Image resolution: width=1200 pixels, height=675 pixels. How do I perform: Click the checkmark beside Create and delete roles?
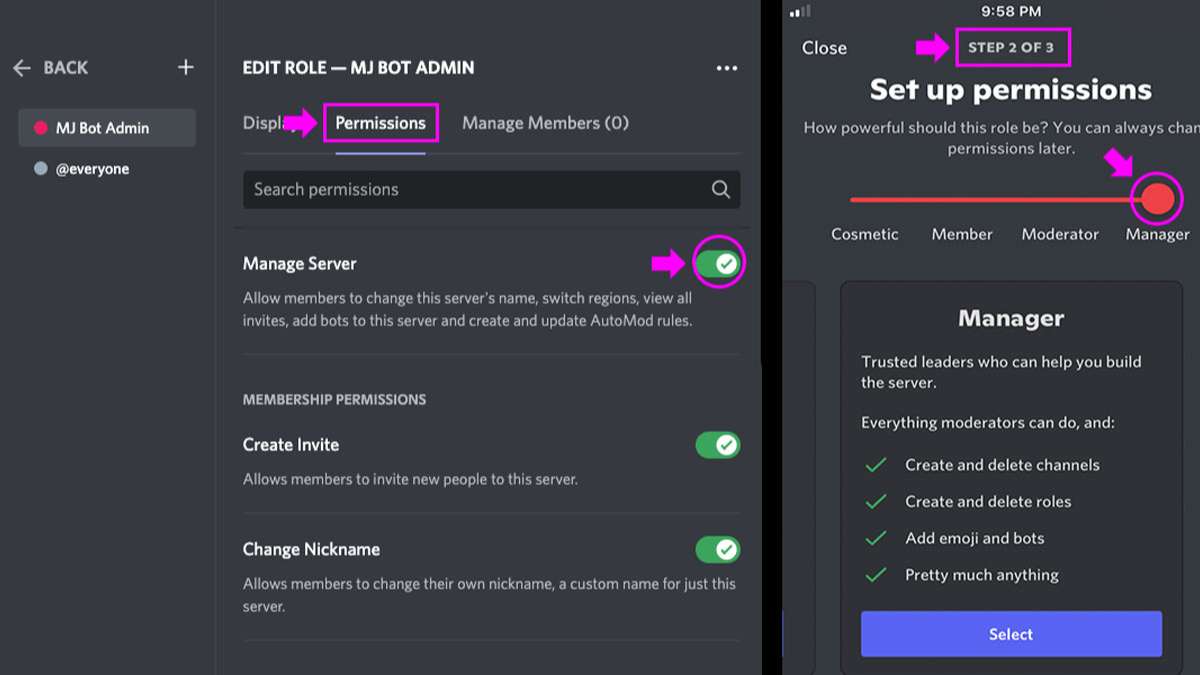click(x=876, y=501)
